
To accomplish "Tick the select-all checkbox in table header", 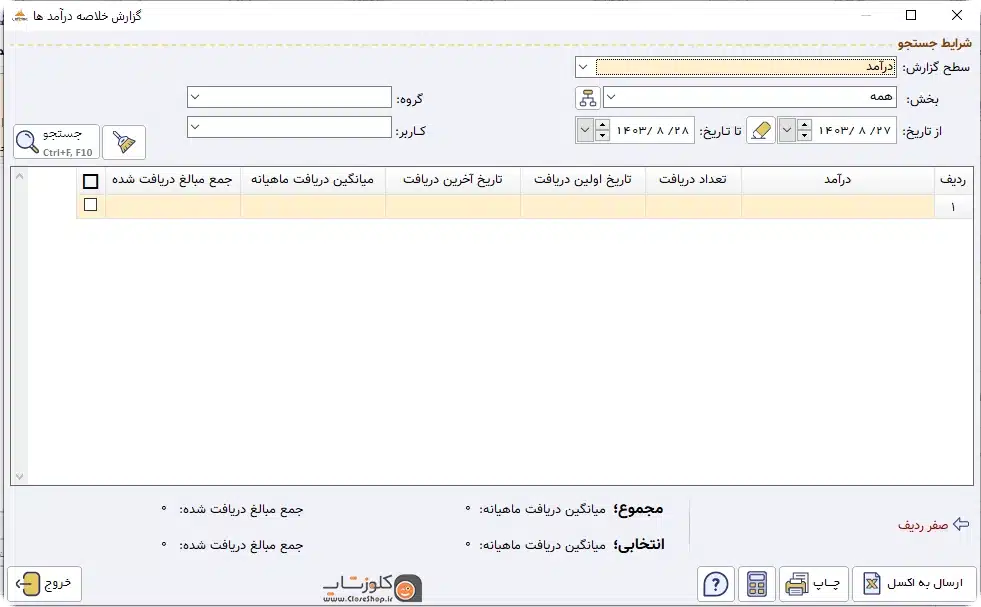I will pos(91,181).
